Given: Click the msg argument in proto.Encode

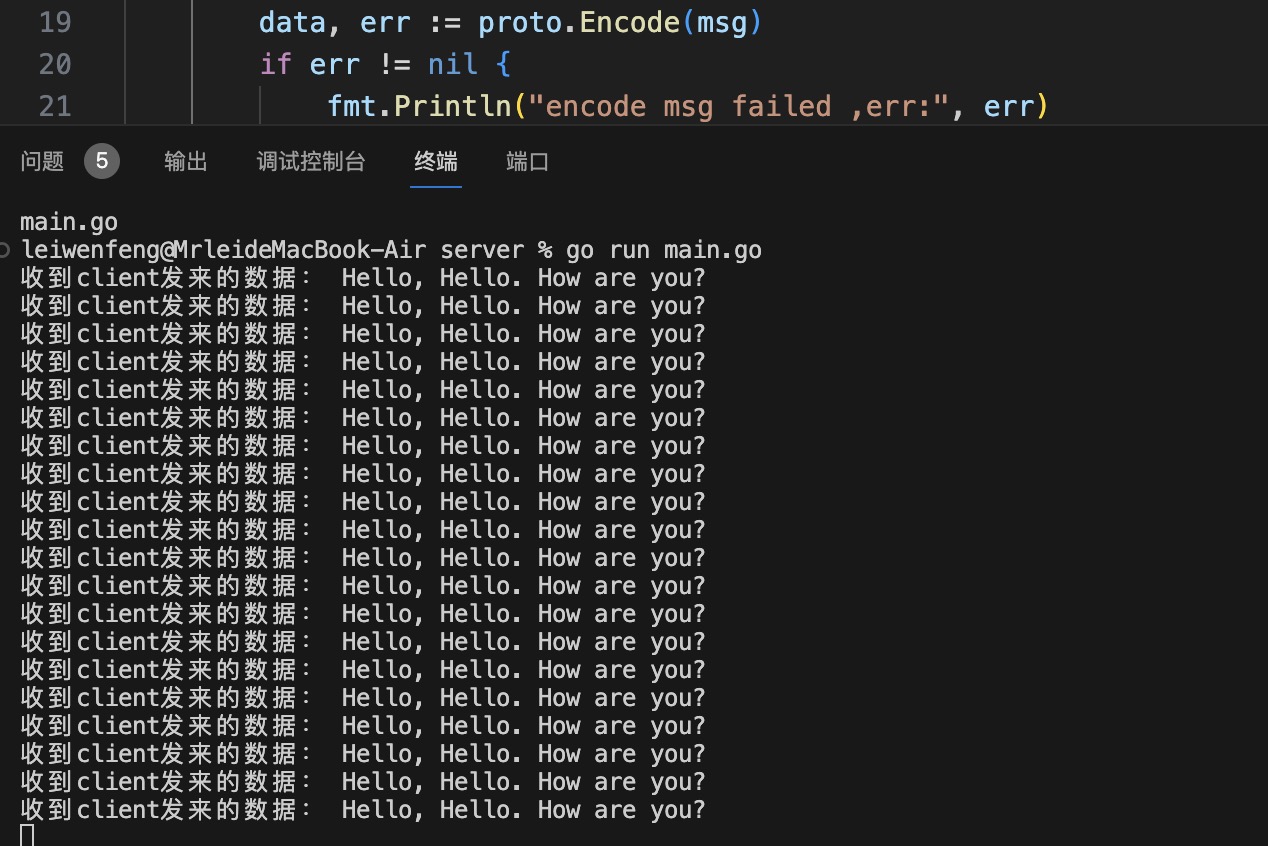Looking at the screenshot, I should point(720,22).
